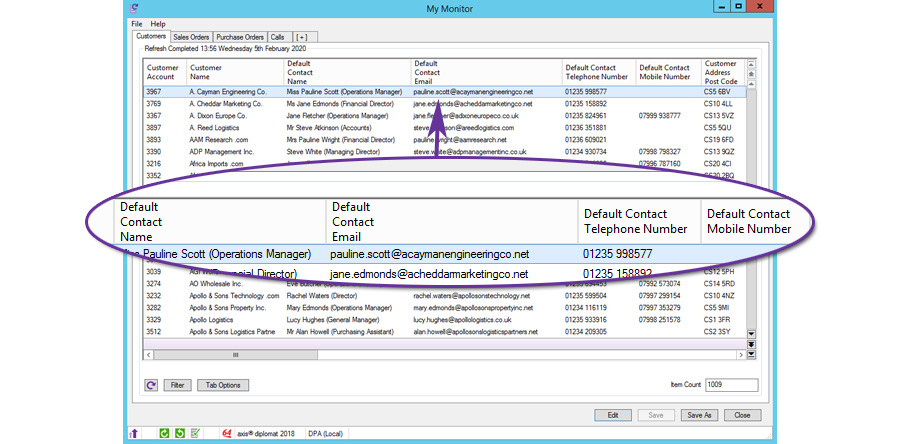Click Steve White (Managing Director) cell
Screen dimensions: 900x444
pyautogui.click(x=333, y=152)
